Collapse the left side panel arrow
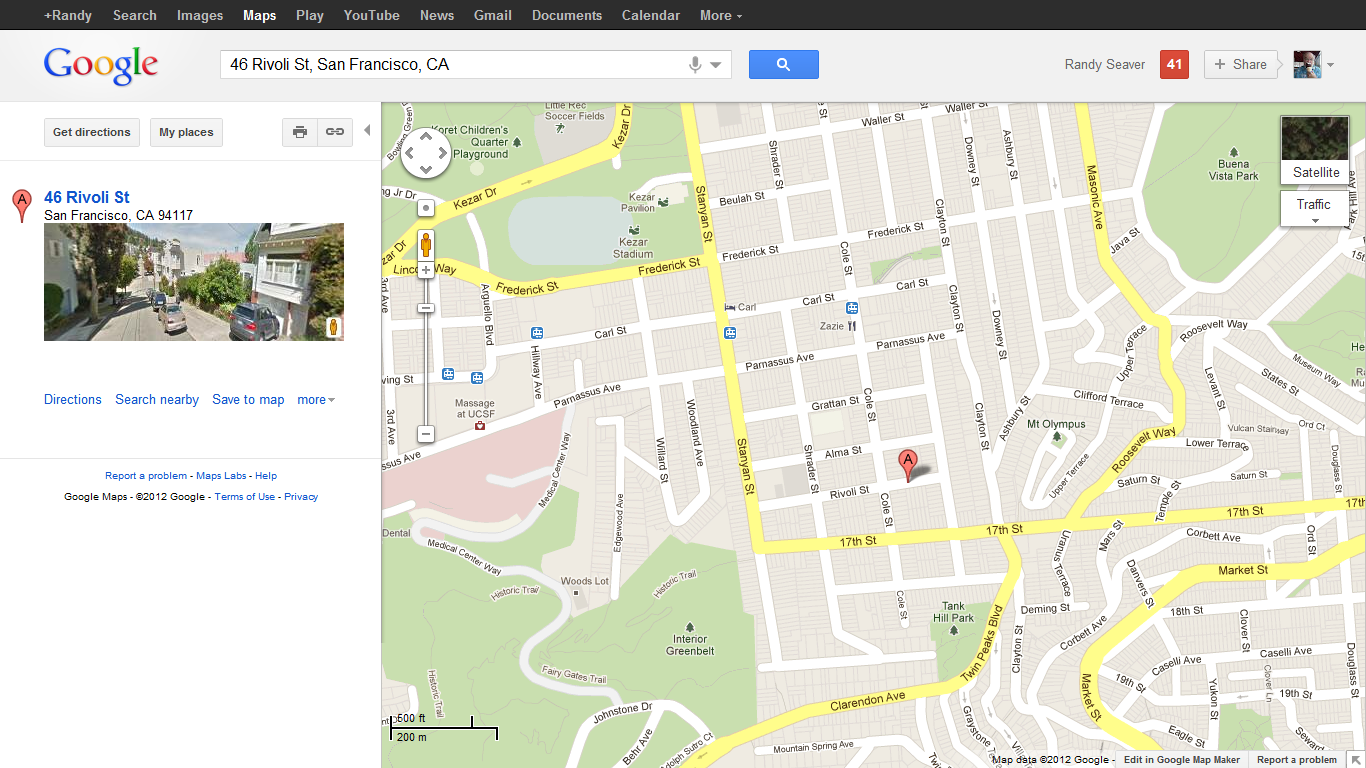The height and width of the screenshot is (768, 1366). click(x=367, y=131)
